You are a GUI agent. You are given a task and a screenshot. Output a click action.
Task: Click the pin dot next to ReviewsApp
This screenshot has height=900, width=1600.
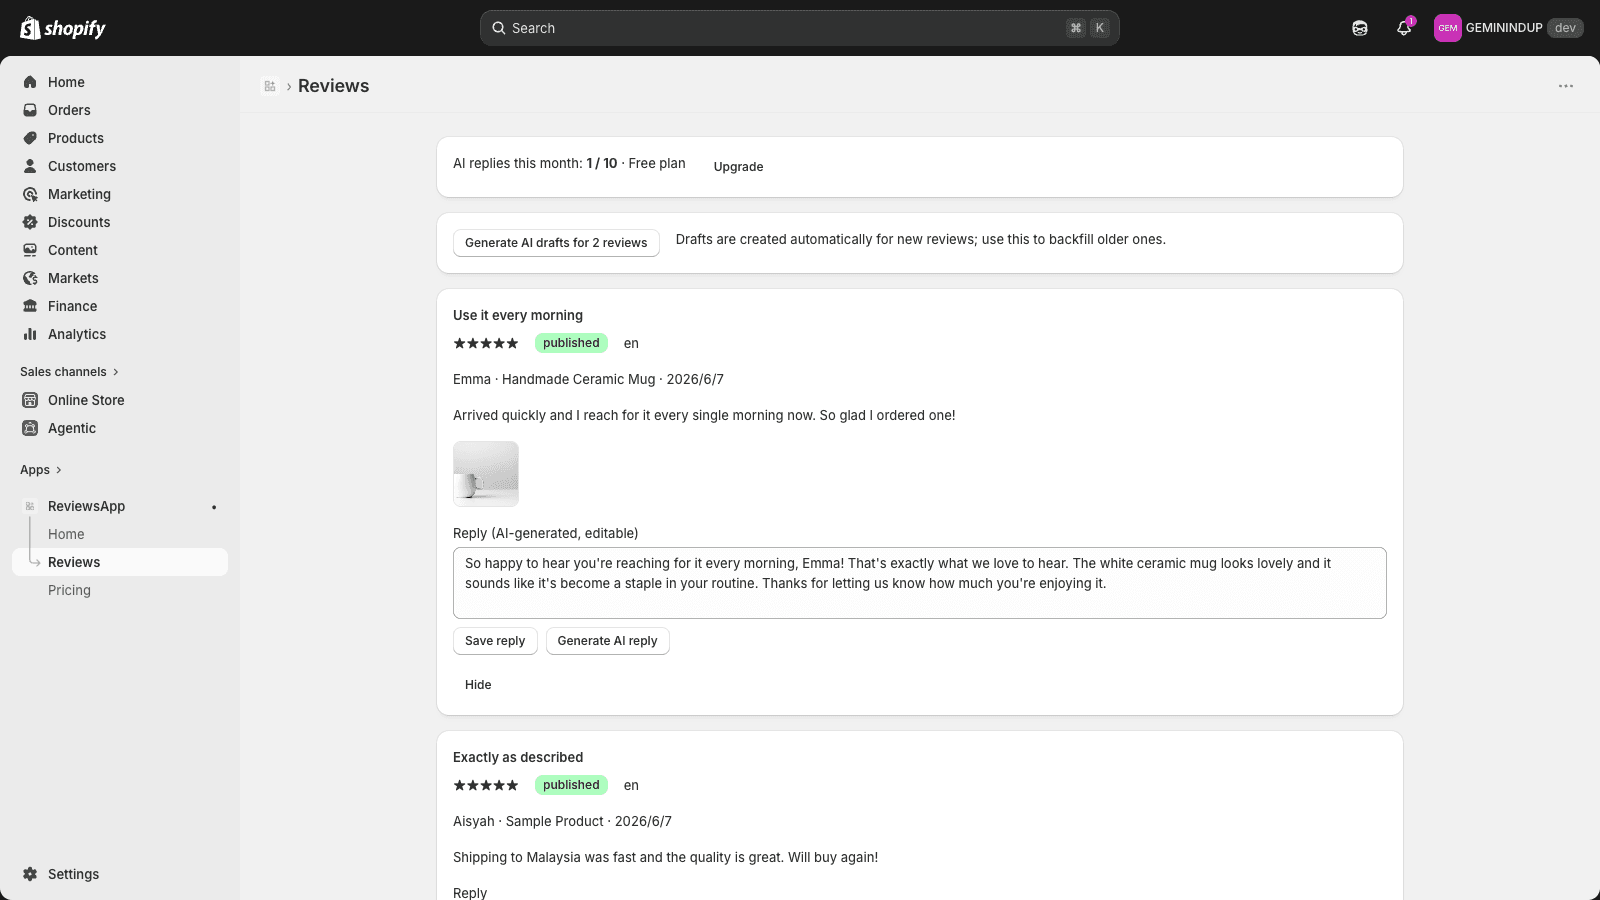[214, 507]
